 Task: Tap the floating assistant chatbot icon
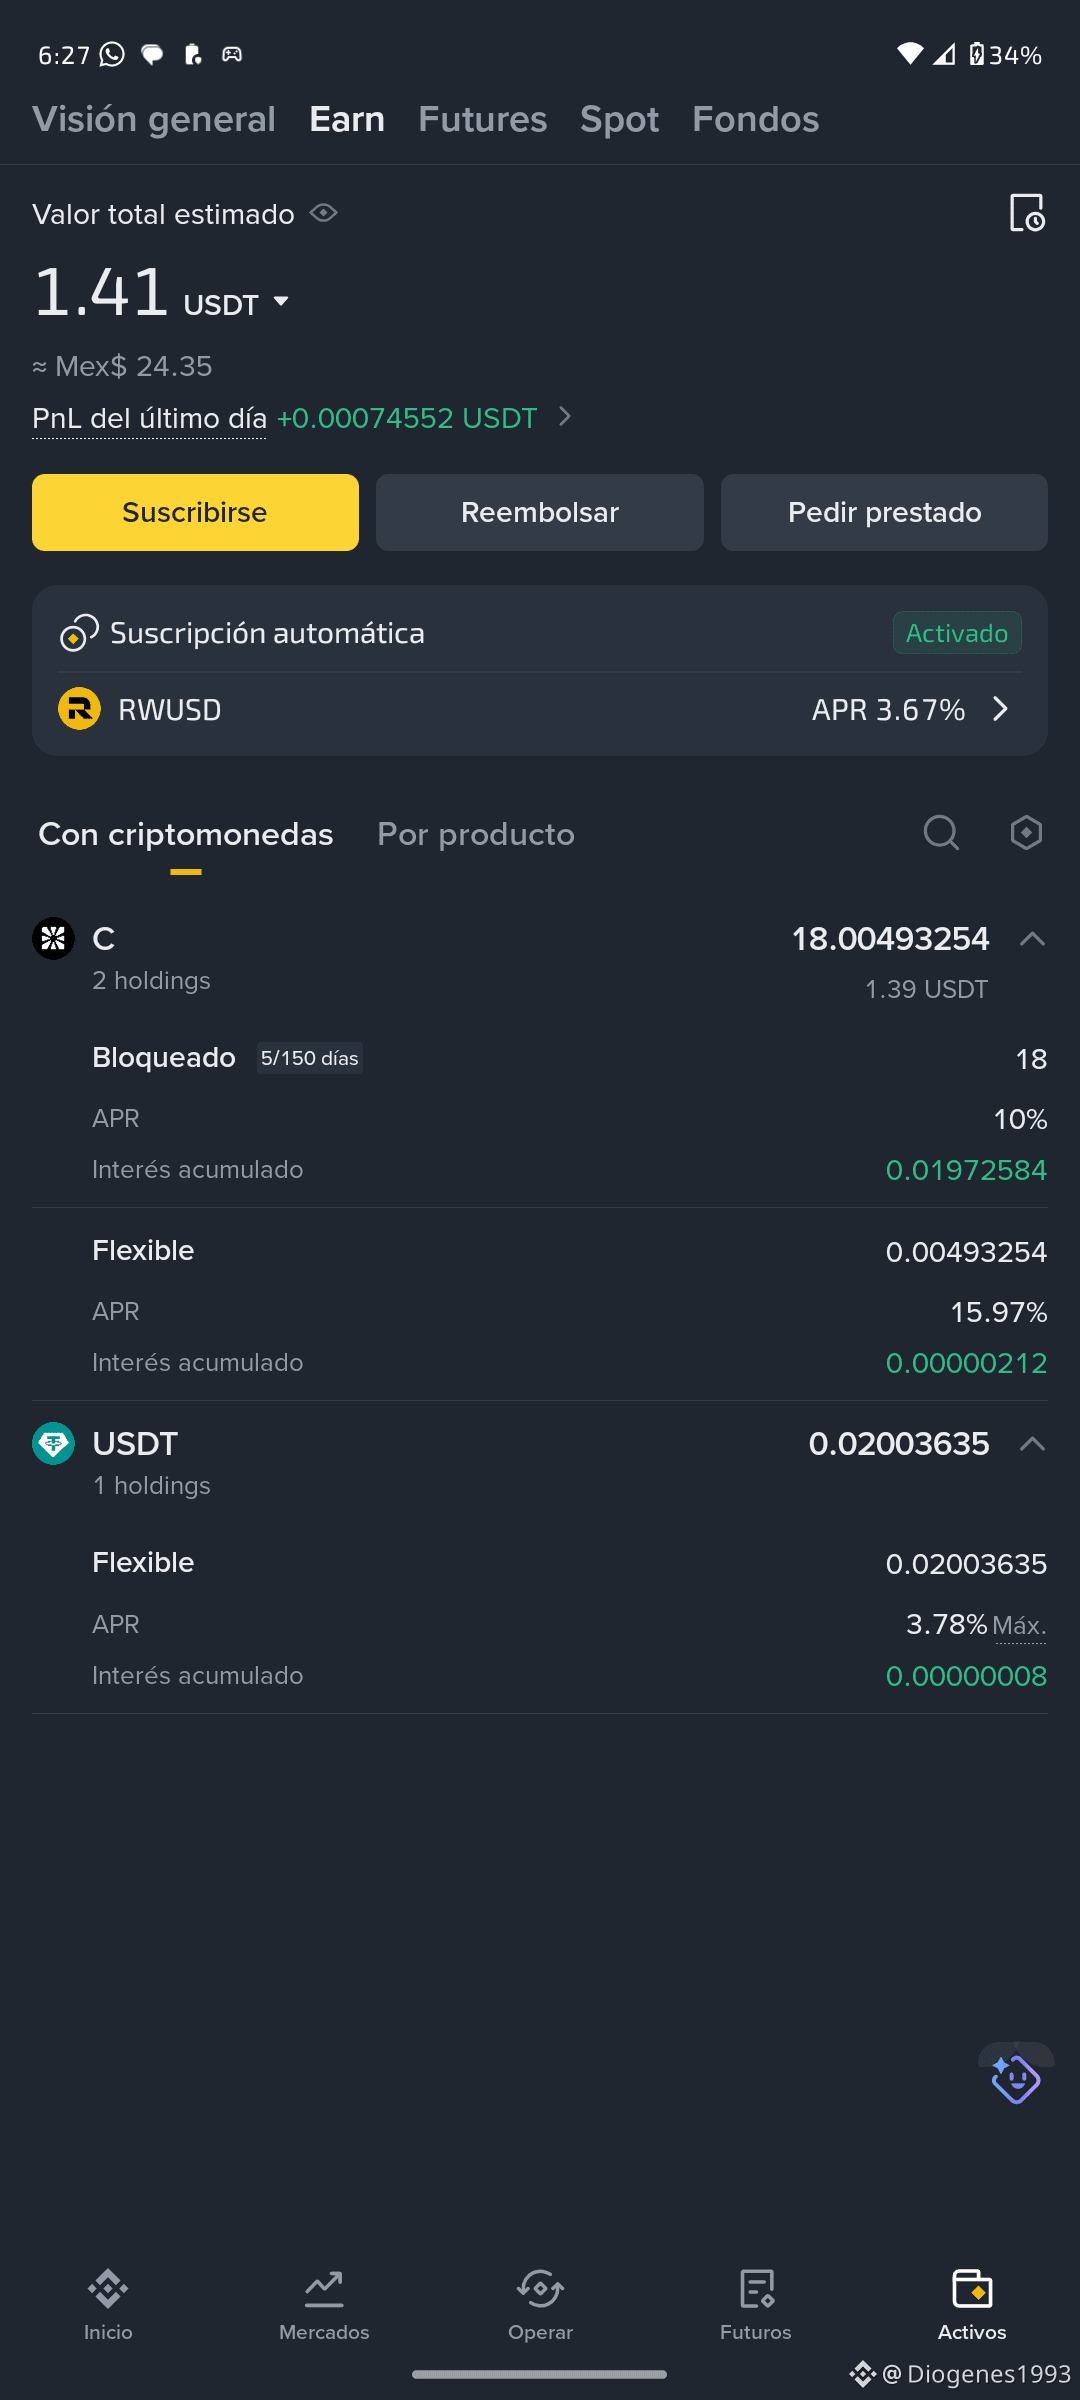(1016, 2079)
